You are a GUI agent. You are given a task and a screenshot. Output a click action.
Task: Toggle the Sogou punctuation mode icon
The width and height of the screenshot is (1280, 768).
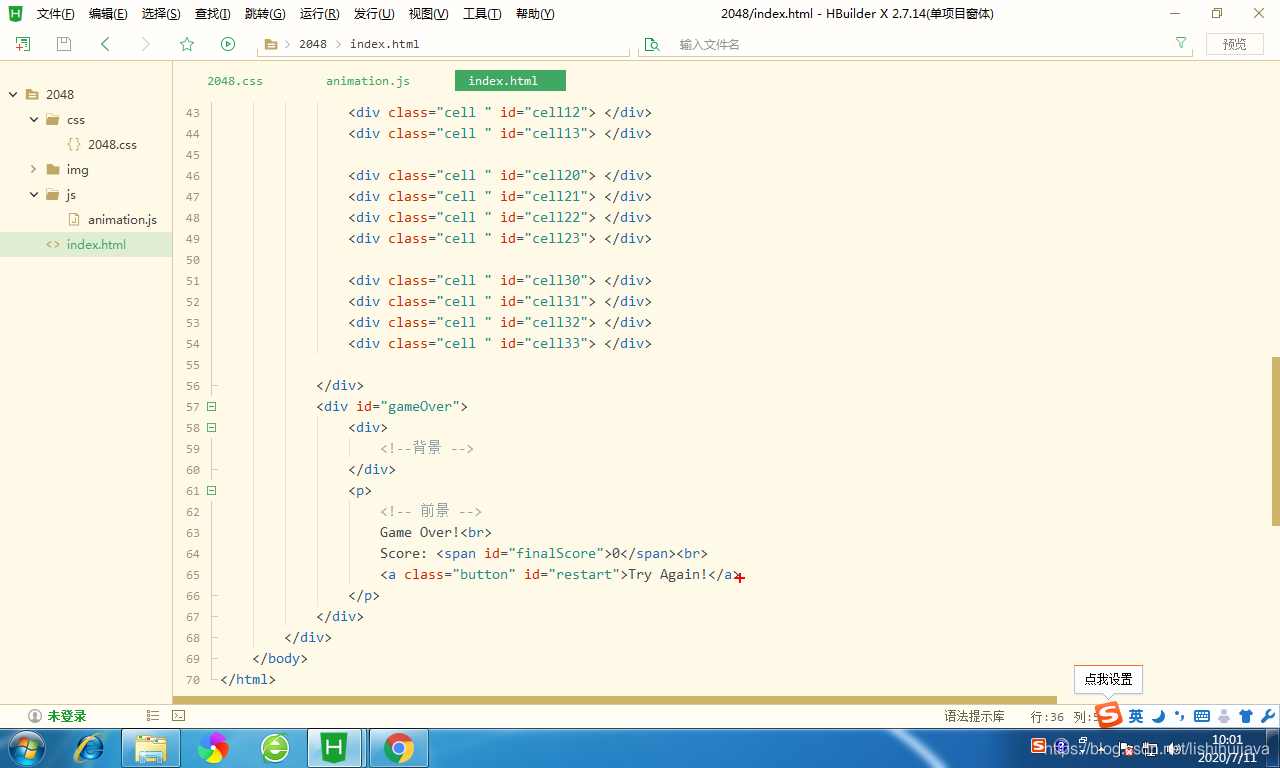[x=1180, y=716]
